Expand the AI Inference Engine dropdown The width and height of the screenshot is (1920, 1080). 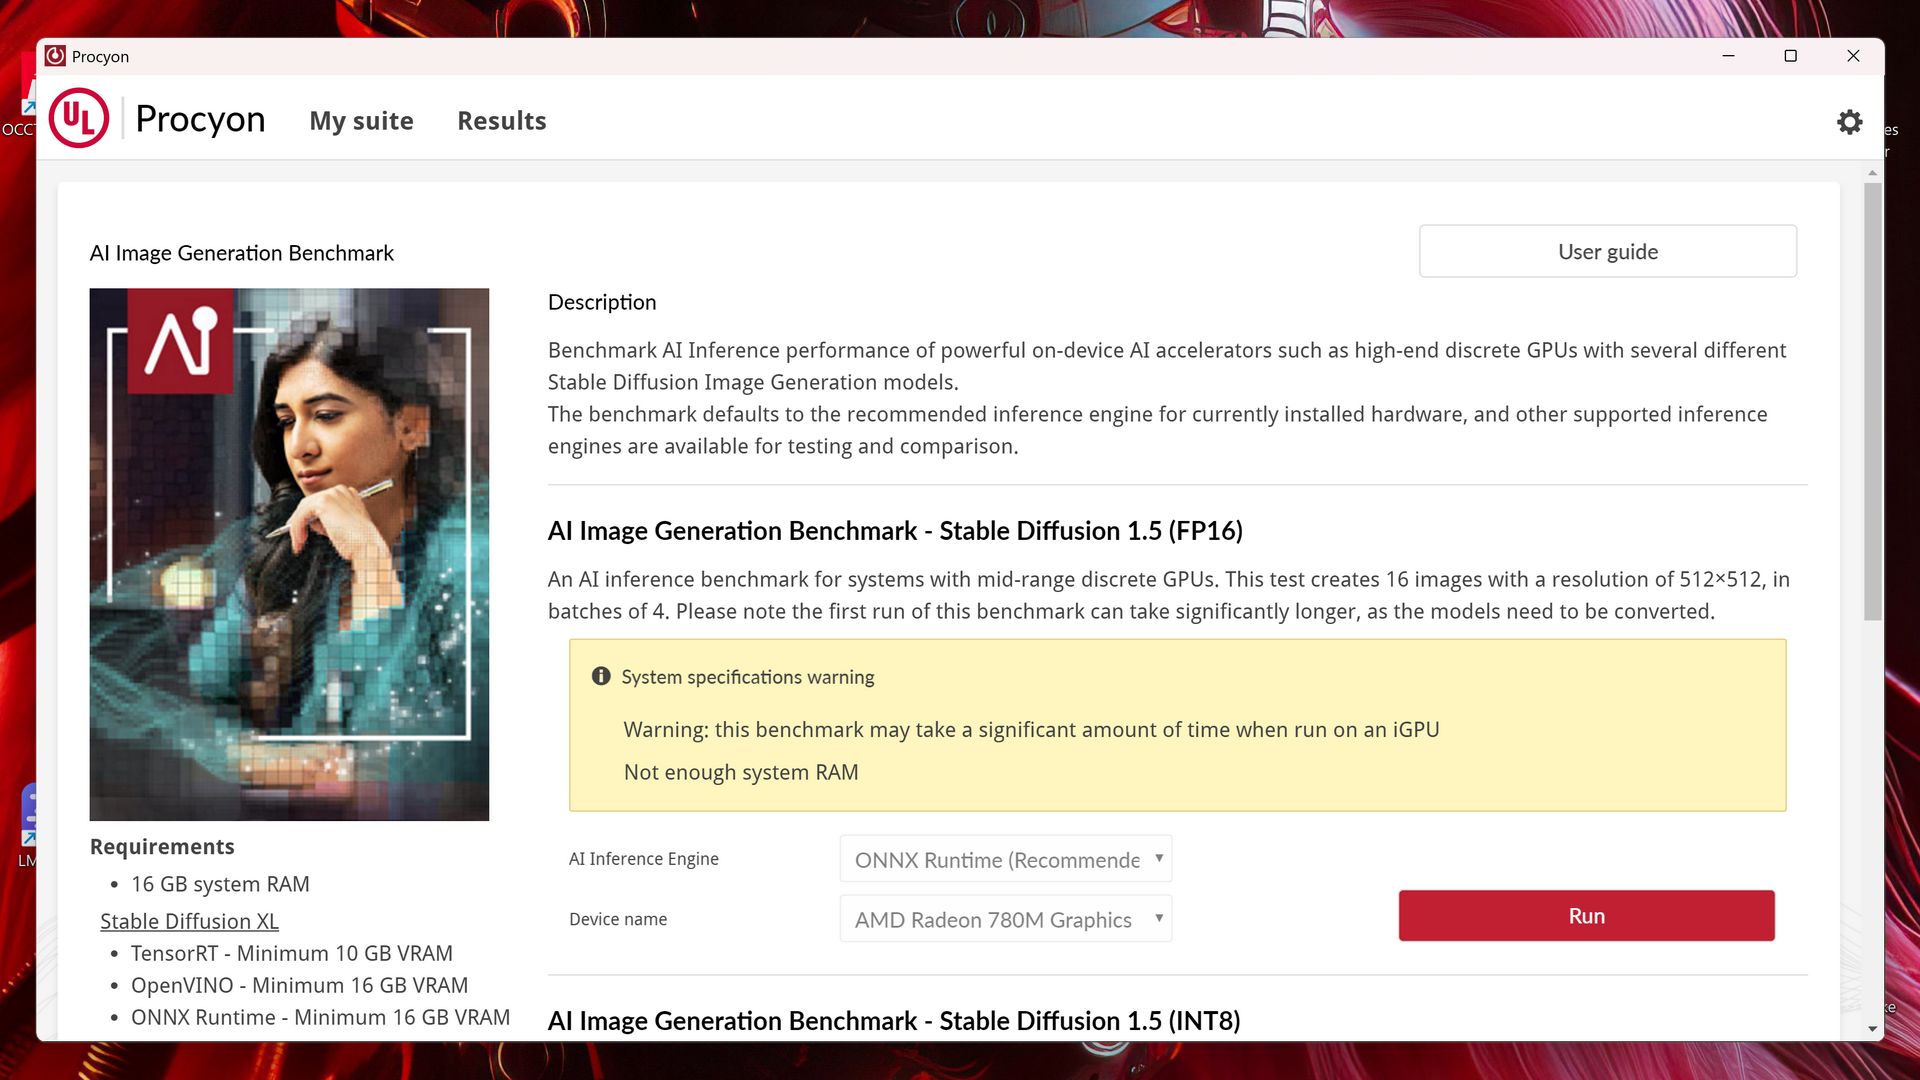(1005, 859)
